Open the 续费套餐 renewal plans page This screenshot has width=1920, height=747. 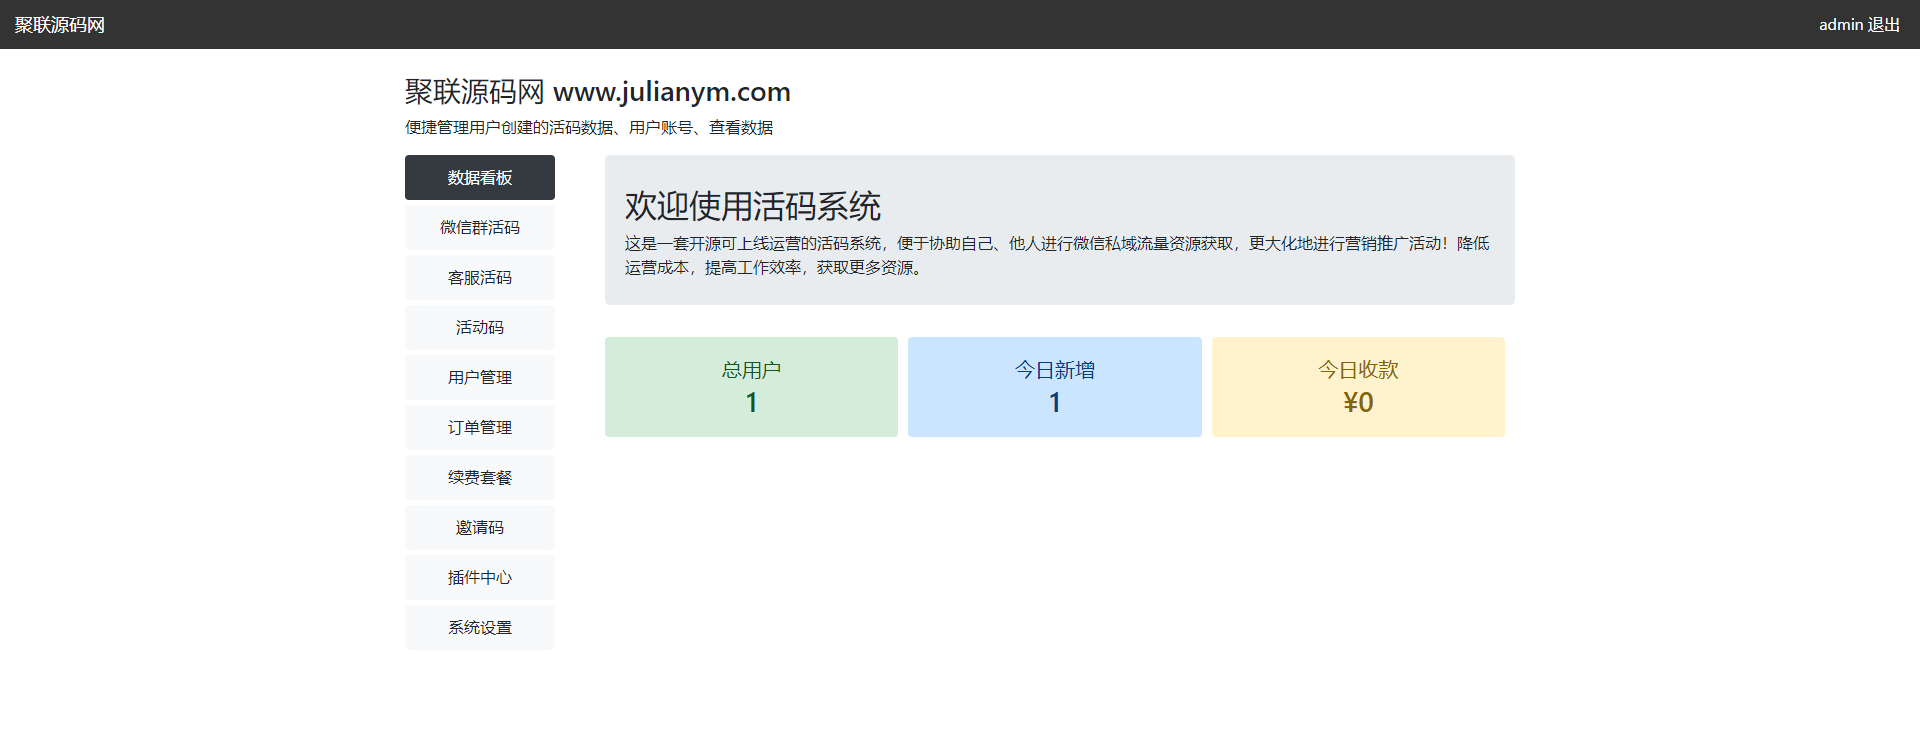pos(480,478)
